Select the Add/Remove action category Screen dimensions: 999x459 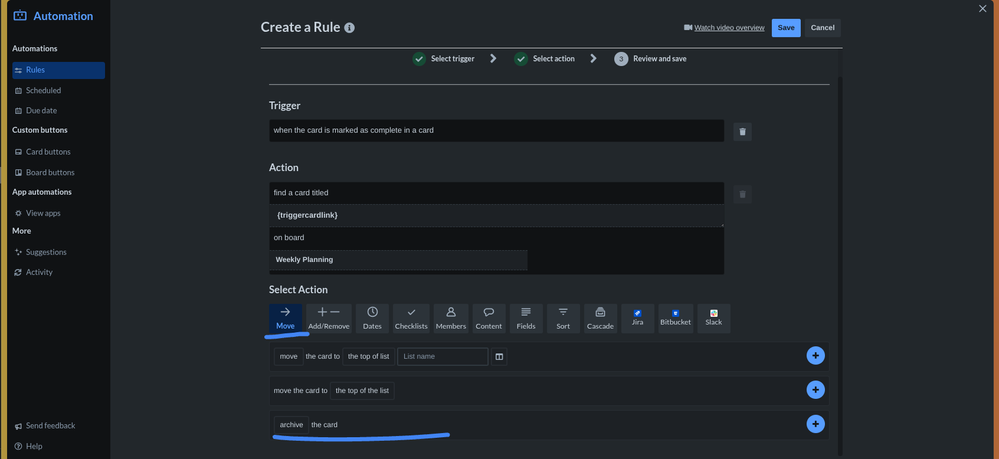(329, 318)
